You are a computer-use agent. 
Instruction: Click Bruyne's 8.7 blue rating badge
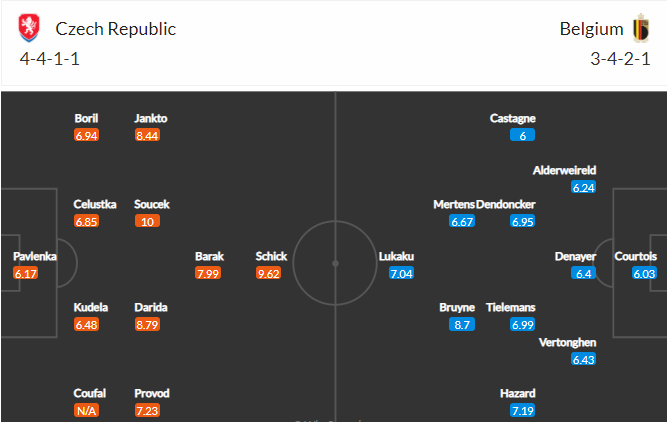click(462, 325)
